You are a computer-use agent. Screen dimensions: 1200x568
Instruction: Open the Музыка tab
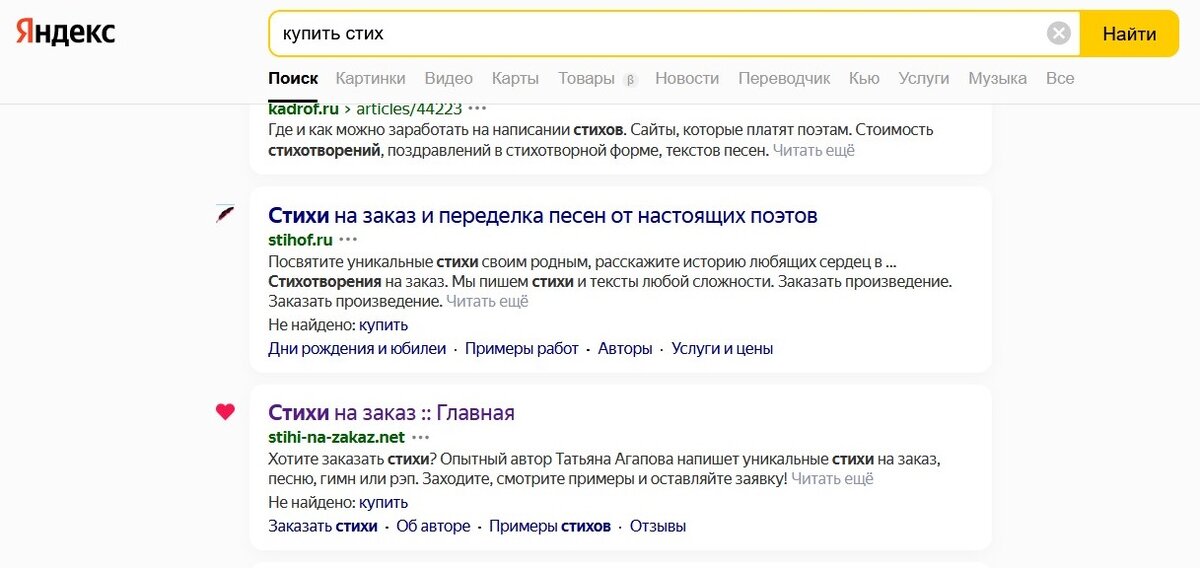pos(997,78)
